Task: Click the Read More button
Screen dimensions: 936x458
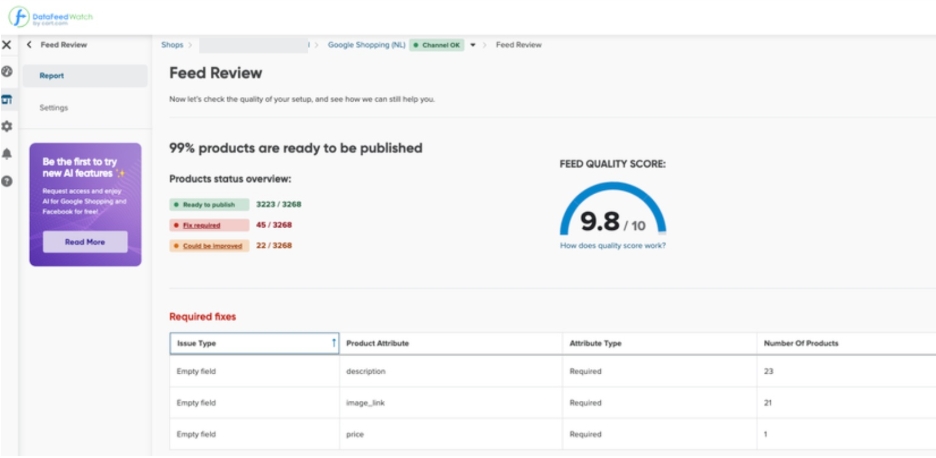Action: point(85,242)
